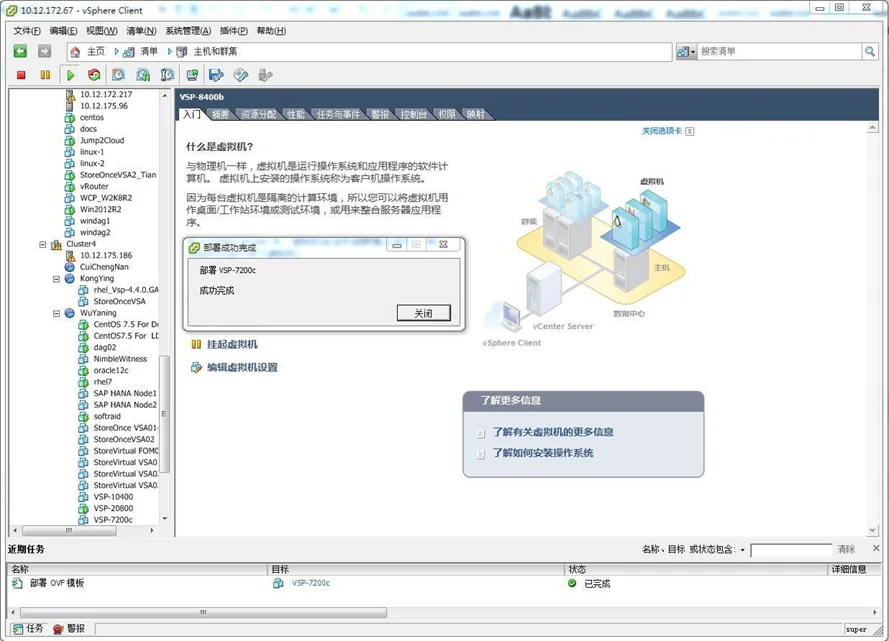This screenshot has width=889, height=641.
Task: Click the warning host icon for 10.12.172.217
Action: point(70,95)
